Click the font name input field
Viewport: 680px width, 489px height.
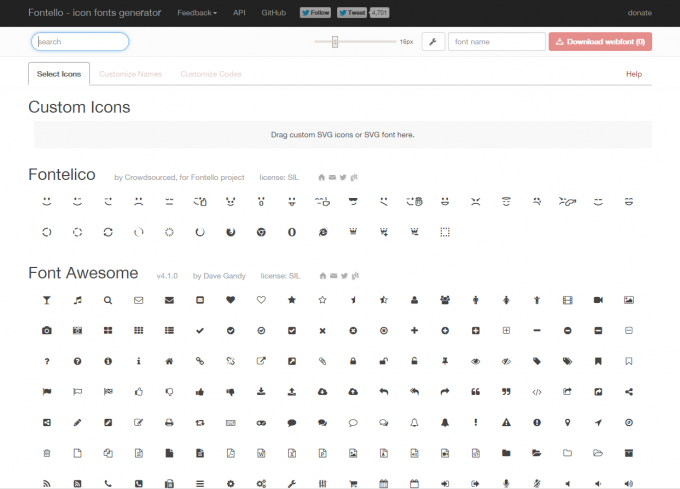(497, 42)
